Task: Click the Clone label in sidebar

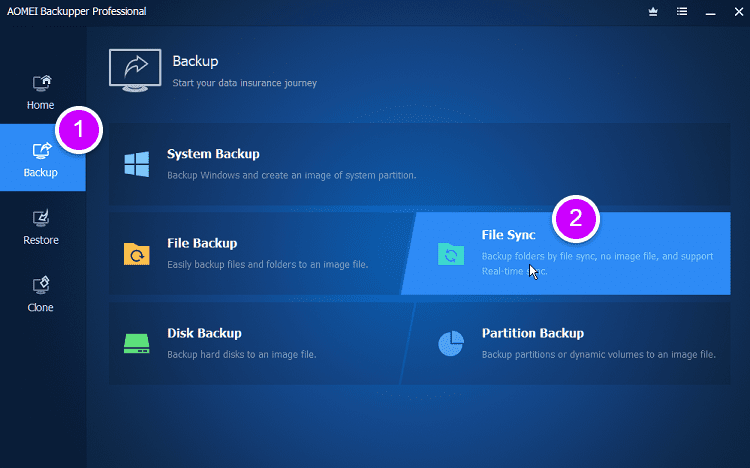Action: click(40, 307)
